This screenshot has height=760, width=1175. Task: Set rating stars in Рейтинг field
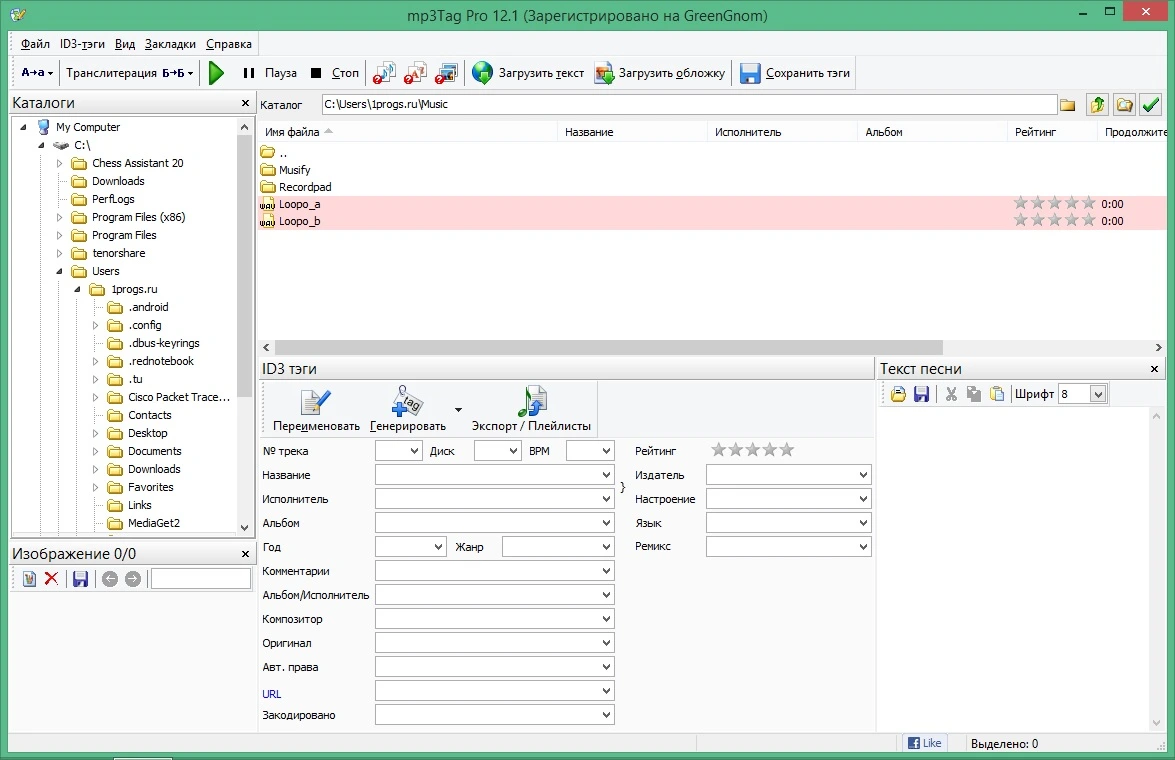pyautogui.click(x=752, y=450)
